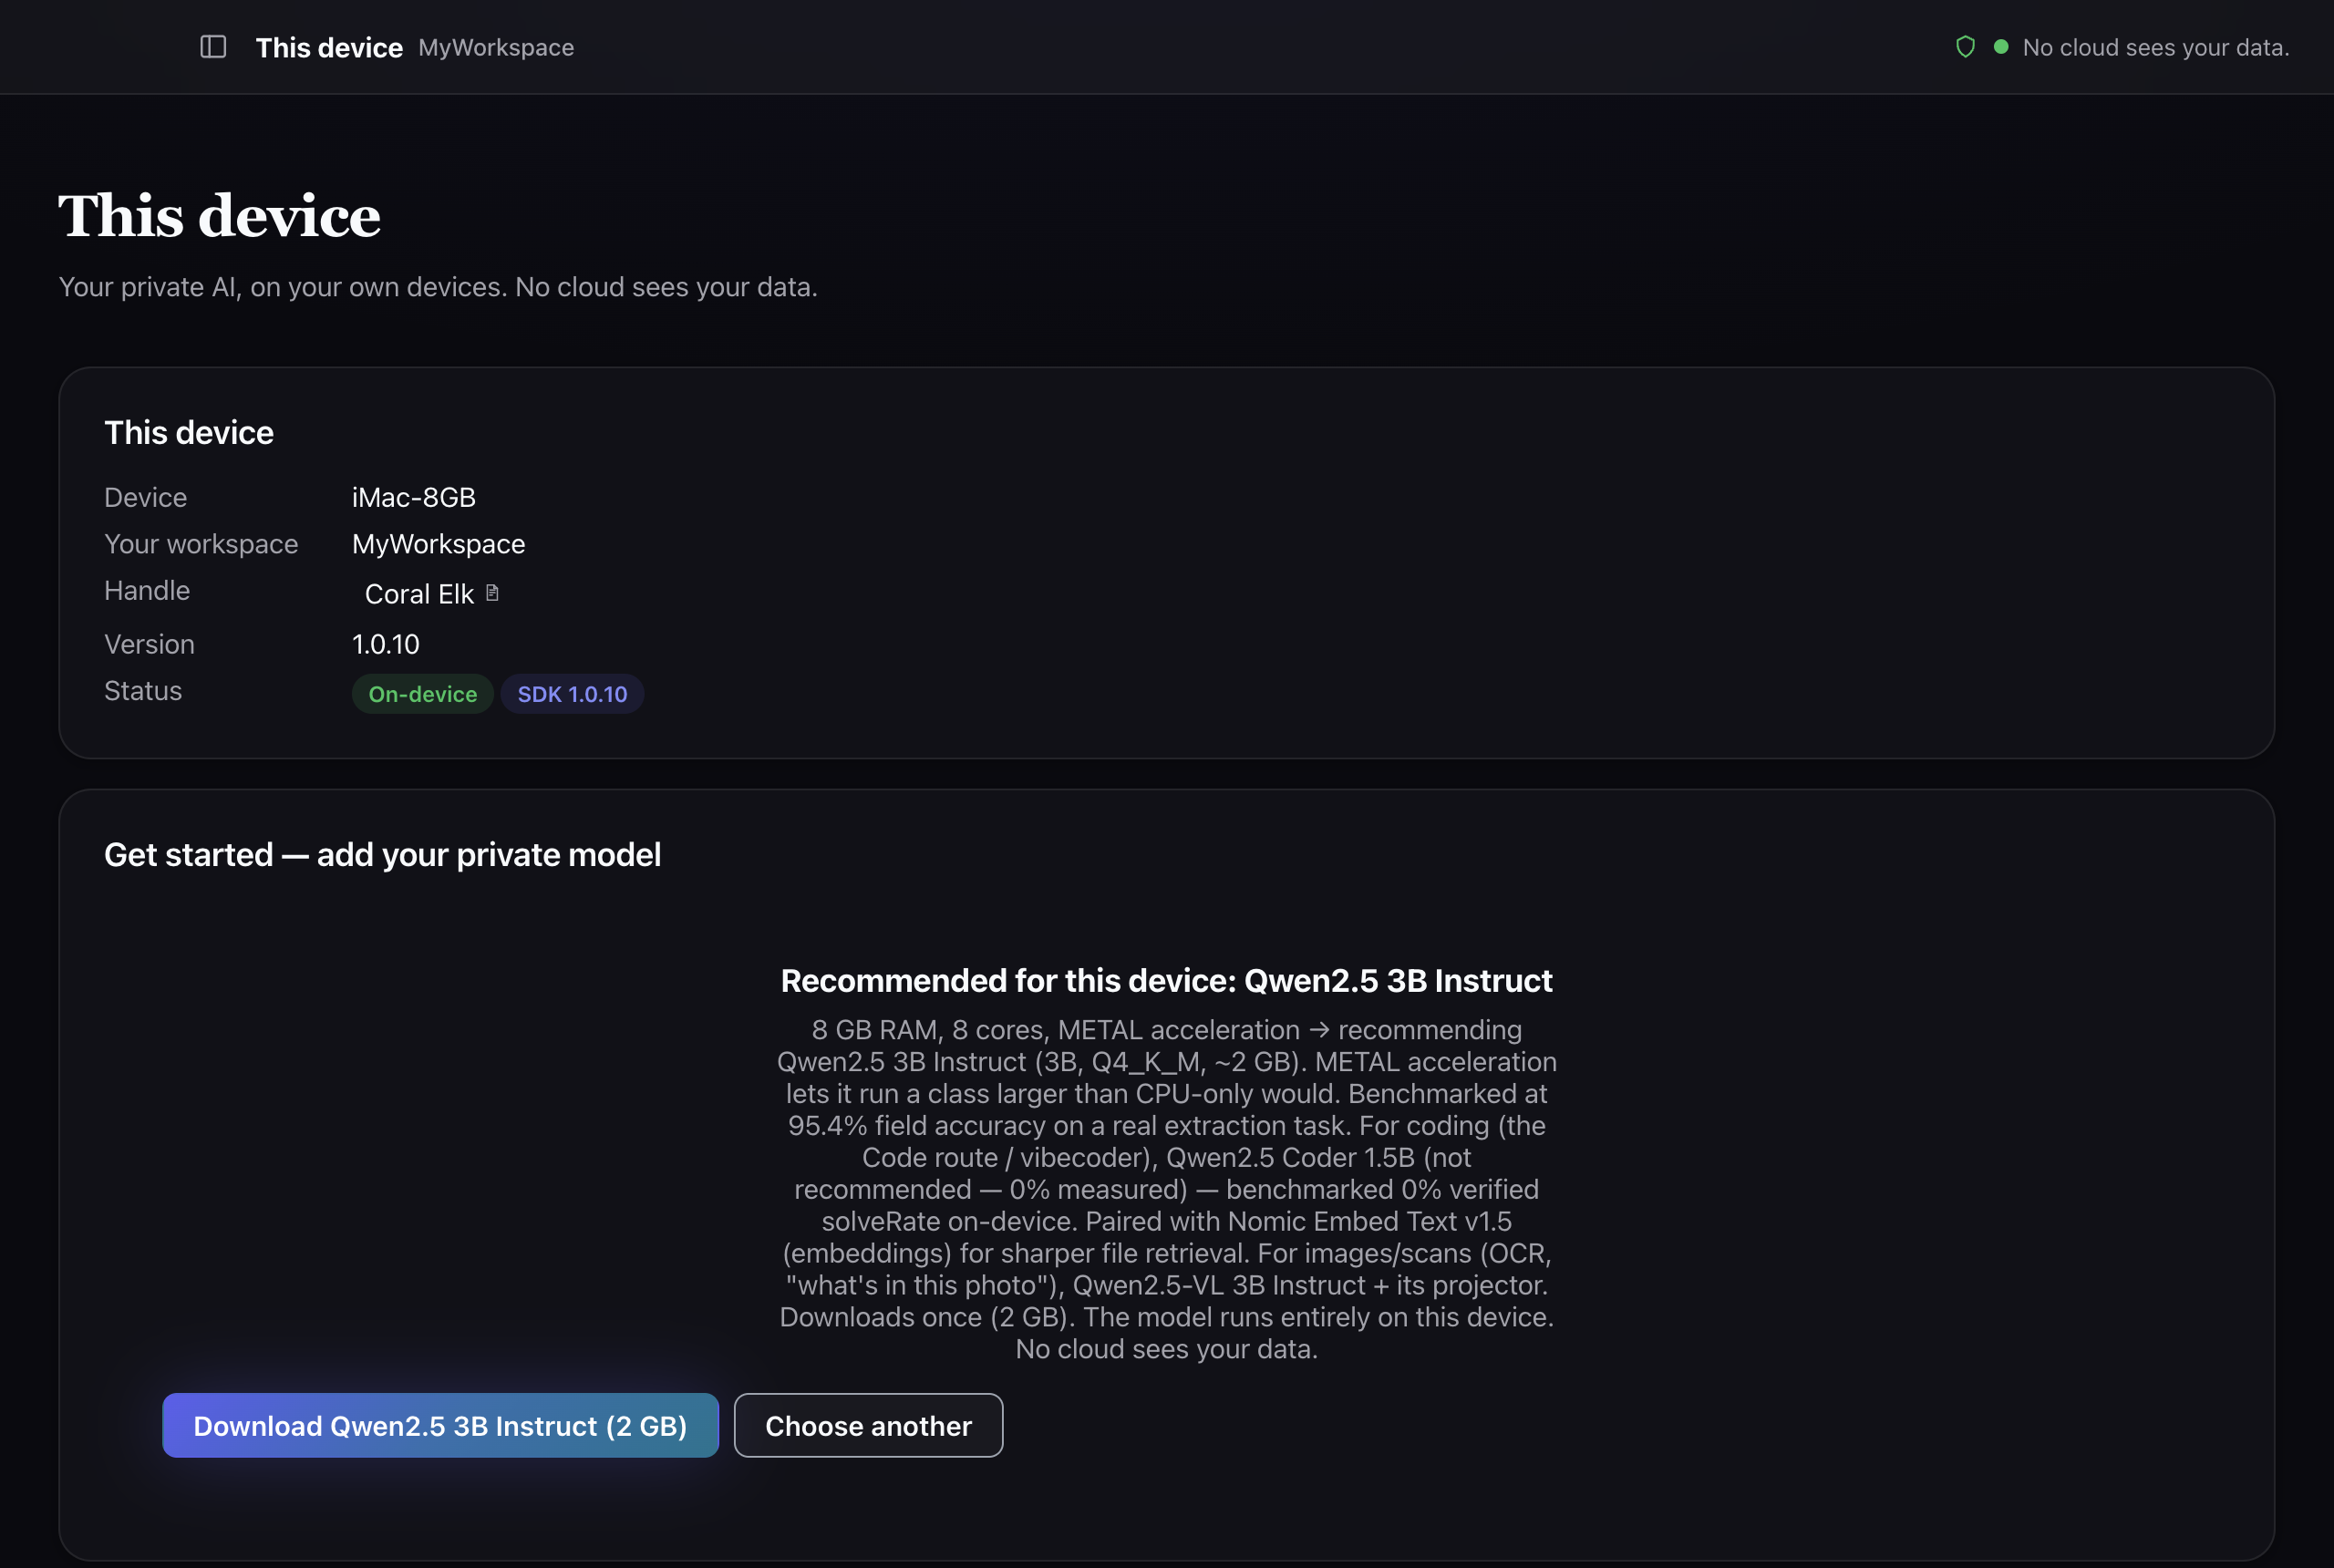
Task: Click the header title 'This device'
Action: [329, 48]
